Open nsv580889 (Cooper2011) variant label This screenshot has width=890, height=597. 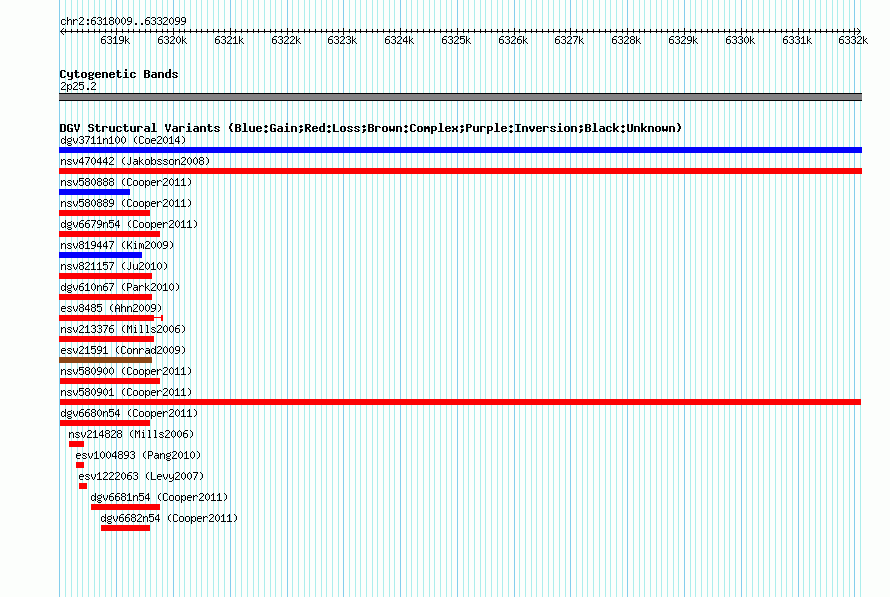click(126, 203)
